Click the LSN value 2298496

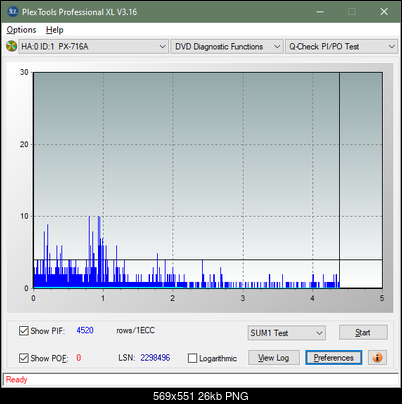point(155,358)
